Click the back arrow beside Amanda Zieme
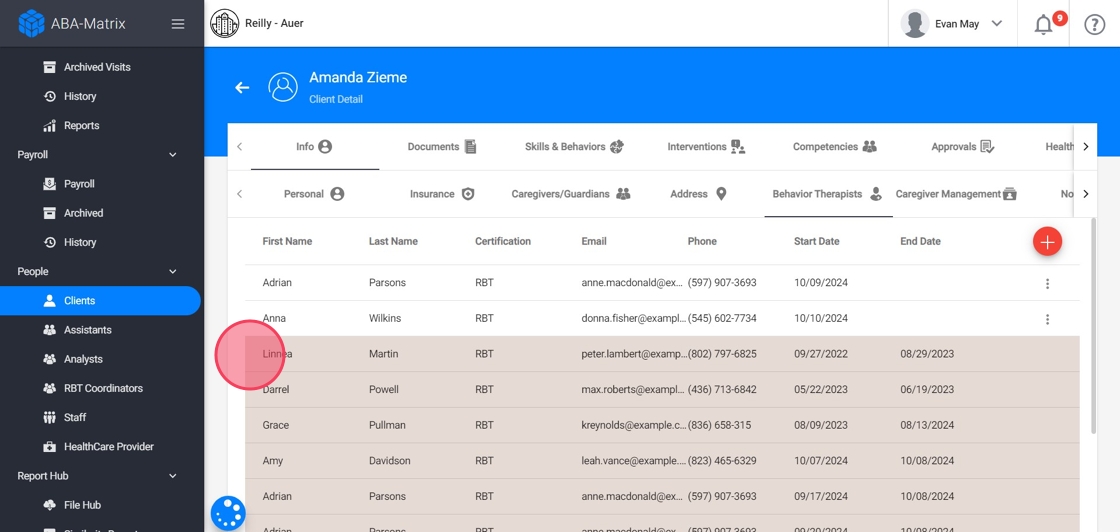 (x=242, y=88)
